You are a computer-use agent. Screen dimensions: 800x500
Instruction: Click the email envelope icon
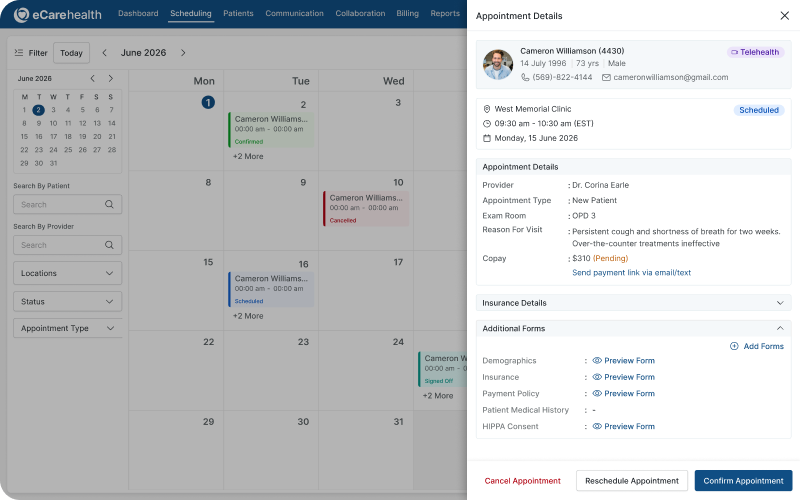click(606, 78)
